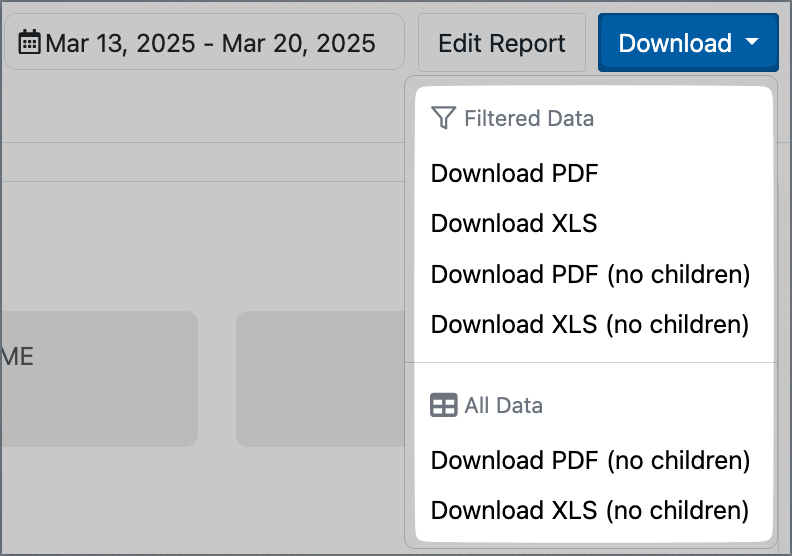Click the calendar icon beside the date range
This screenshot has width=792, height=556.
tap(29, 42)
